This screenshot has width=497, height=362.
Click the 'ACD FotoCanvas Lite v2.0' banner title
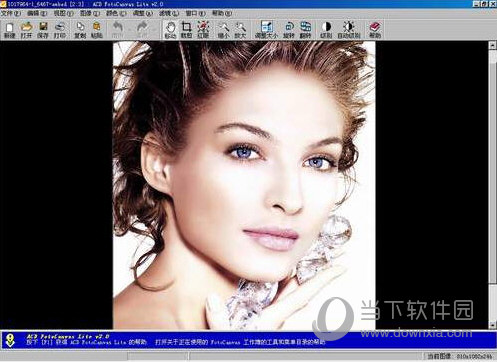point(68,336)
